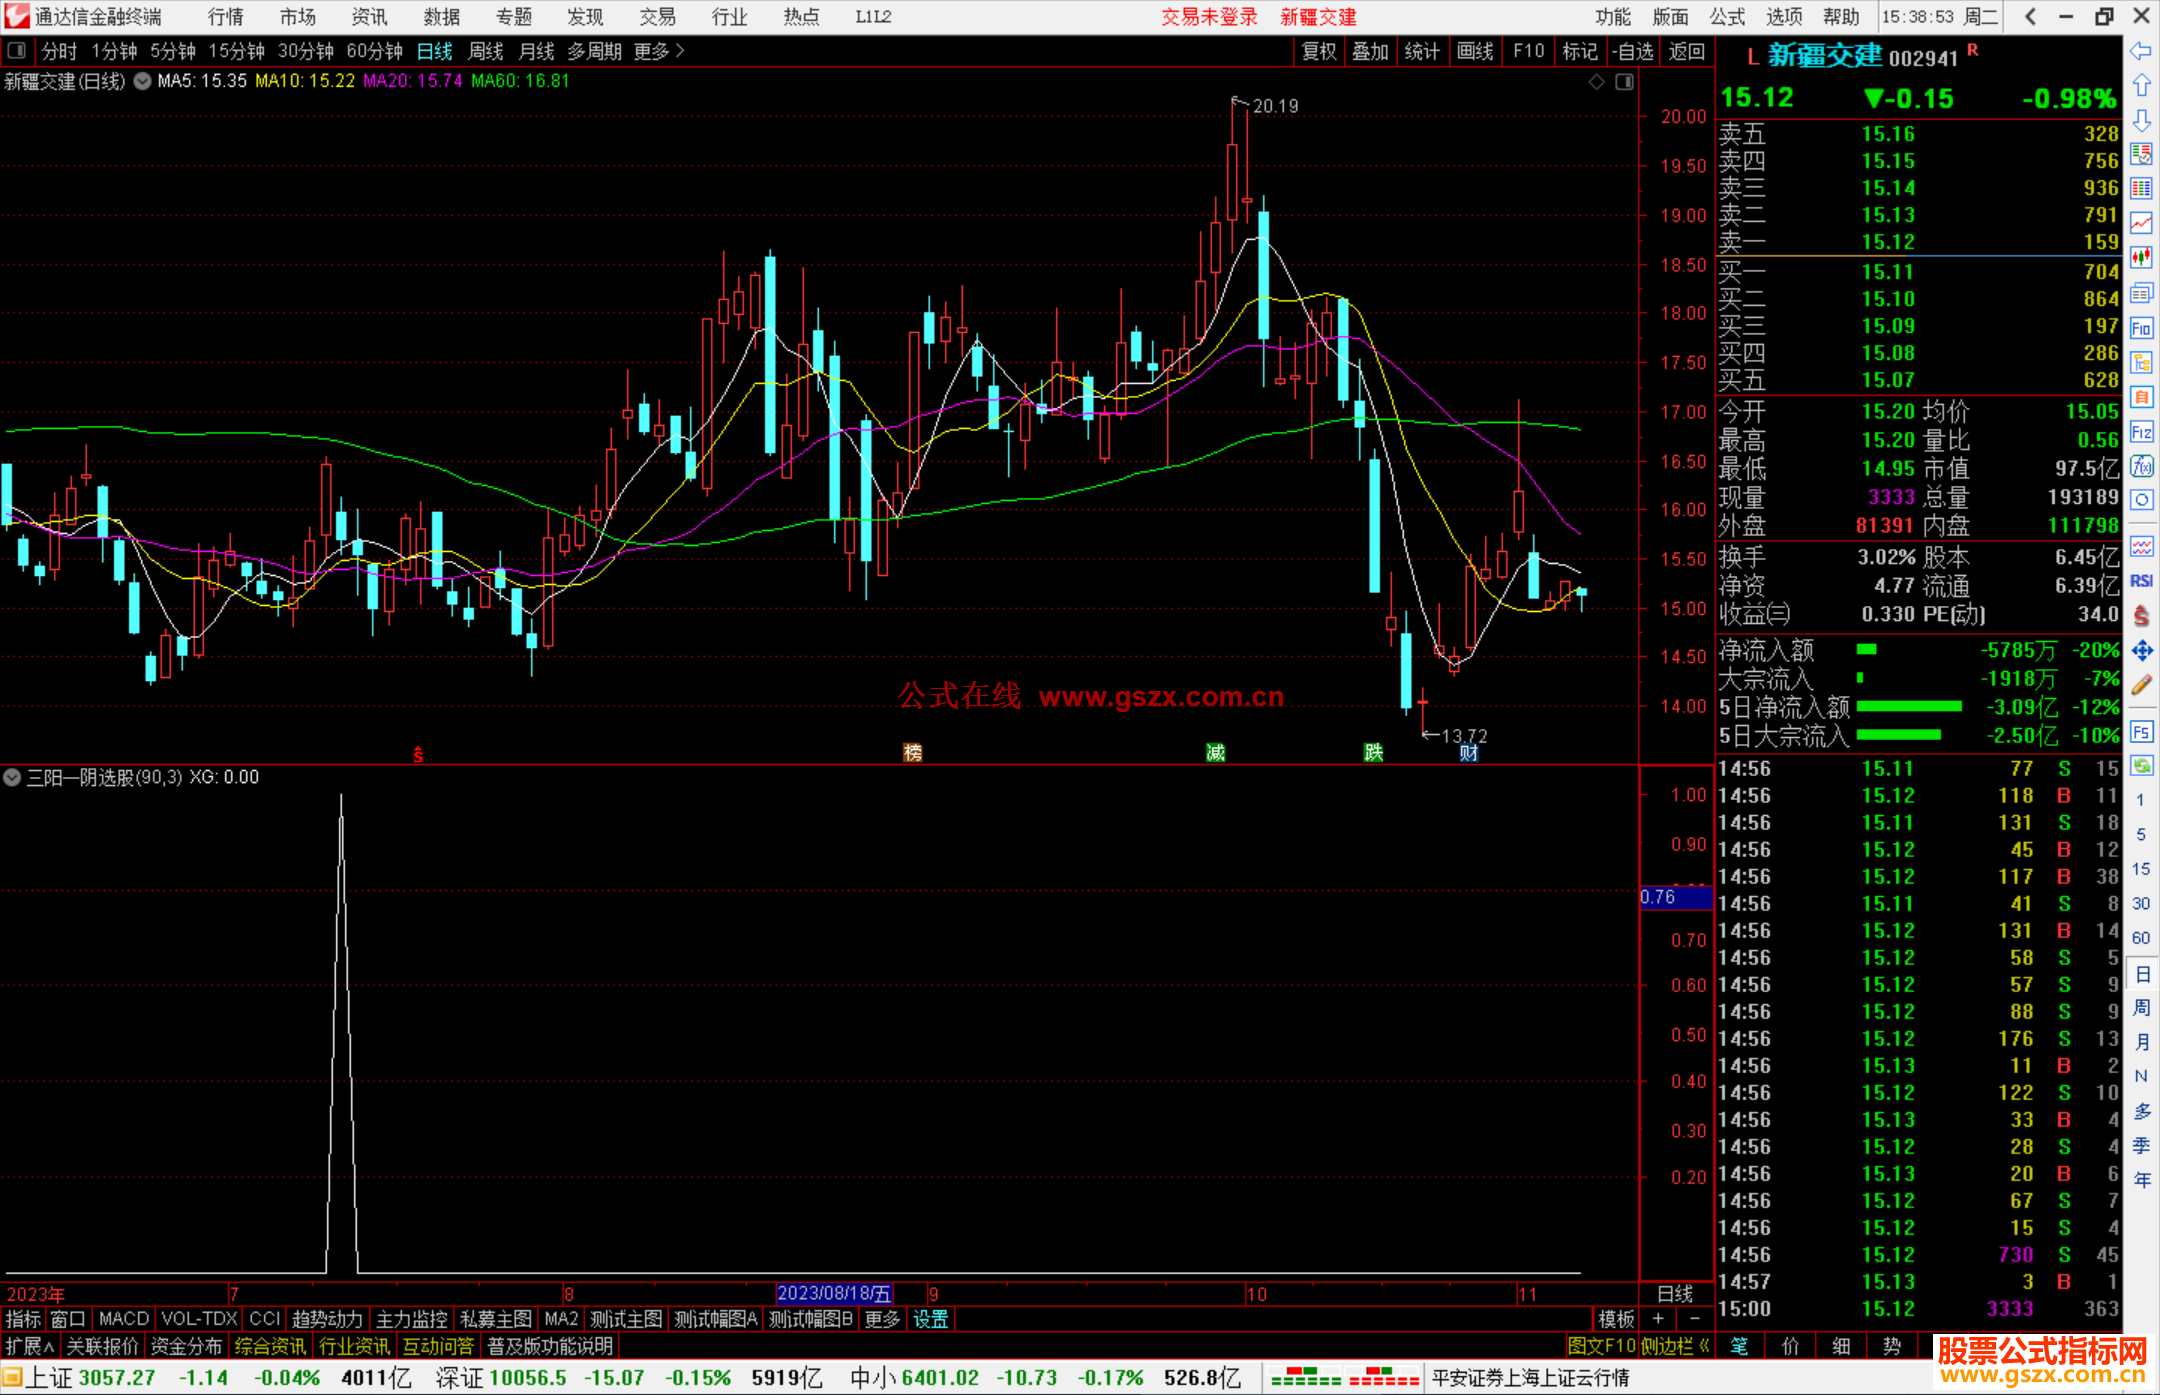This screenshot has width=2160, height=1395.
Task: Switch to the MACD indicator tab
Action: (x=123, y=1319)
